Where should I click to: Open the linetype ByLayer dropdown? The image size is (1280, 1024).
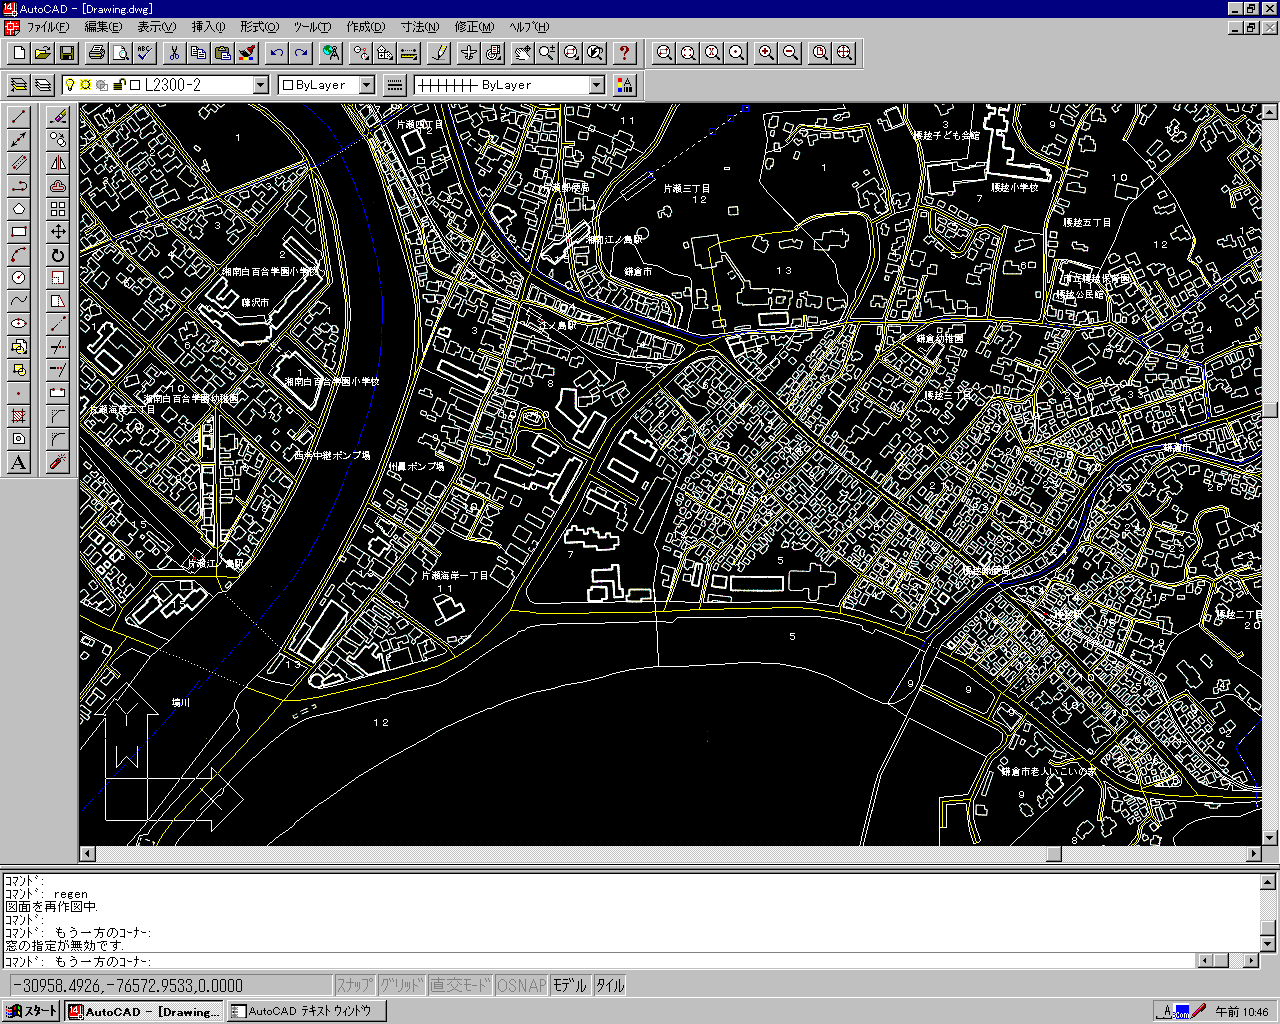(596, 85)
